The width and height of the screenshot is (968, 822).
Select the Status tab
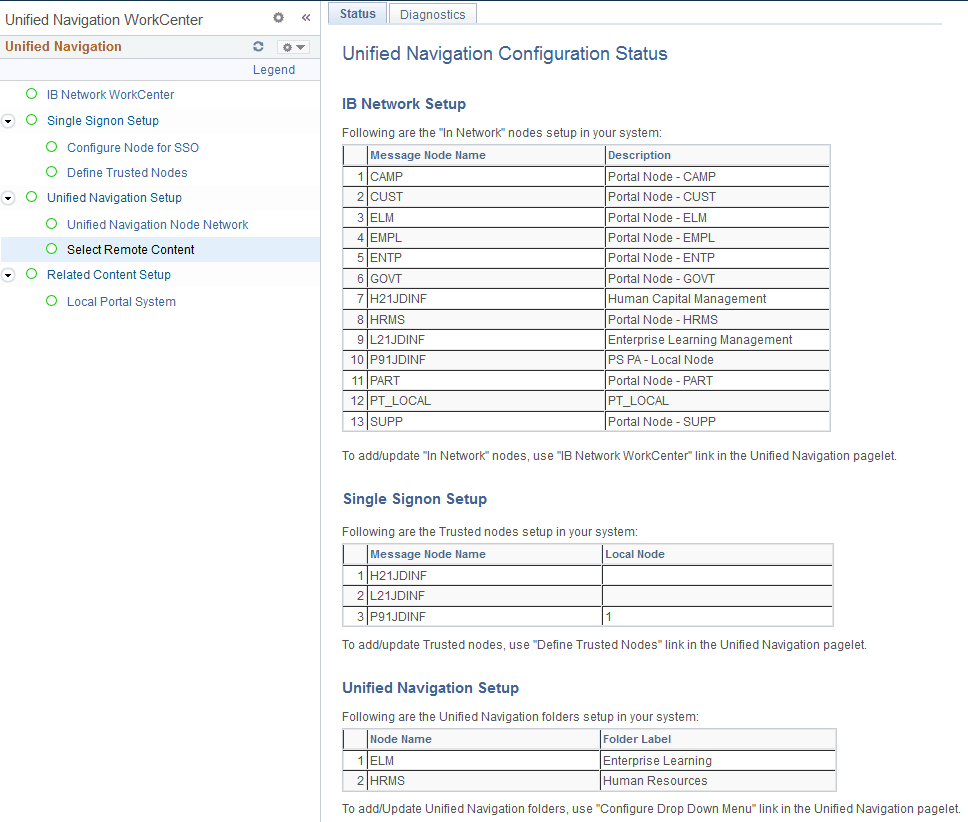[357, 13]
